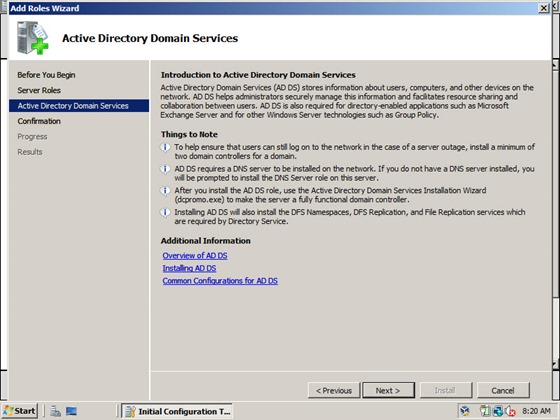Open Server Manager from the quick launch bar
Image resolution: width=560 pixels, height=420 pixels.
[x=55, y=411]
